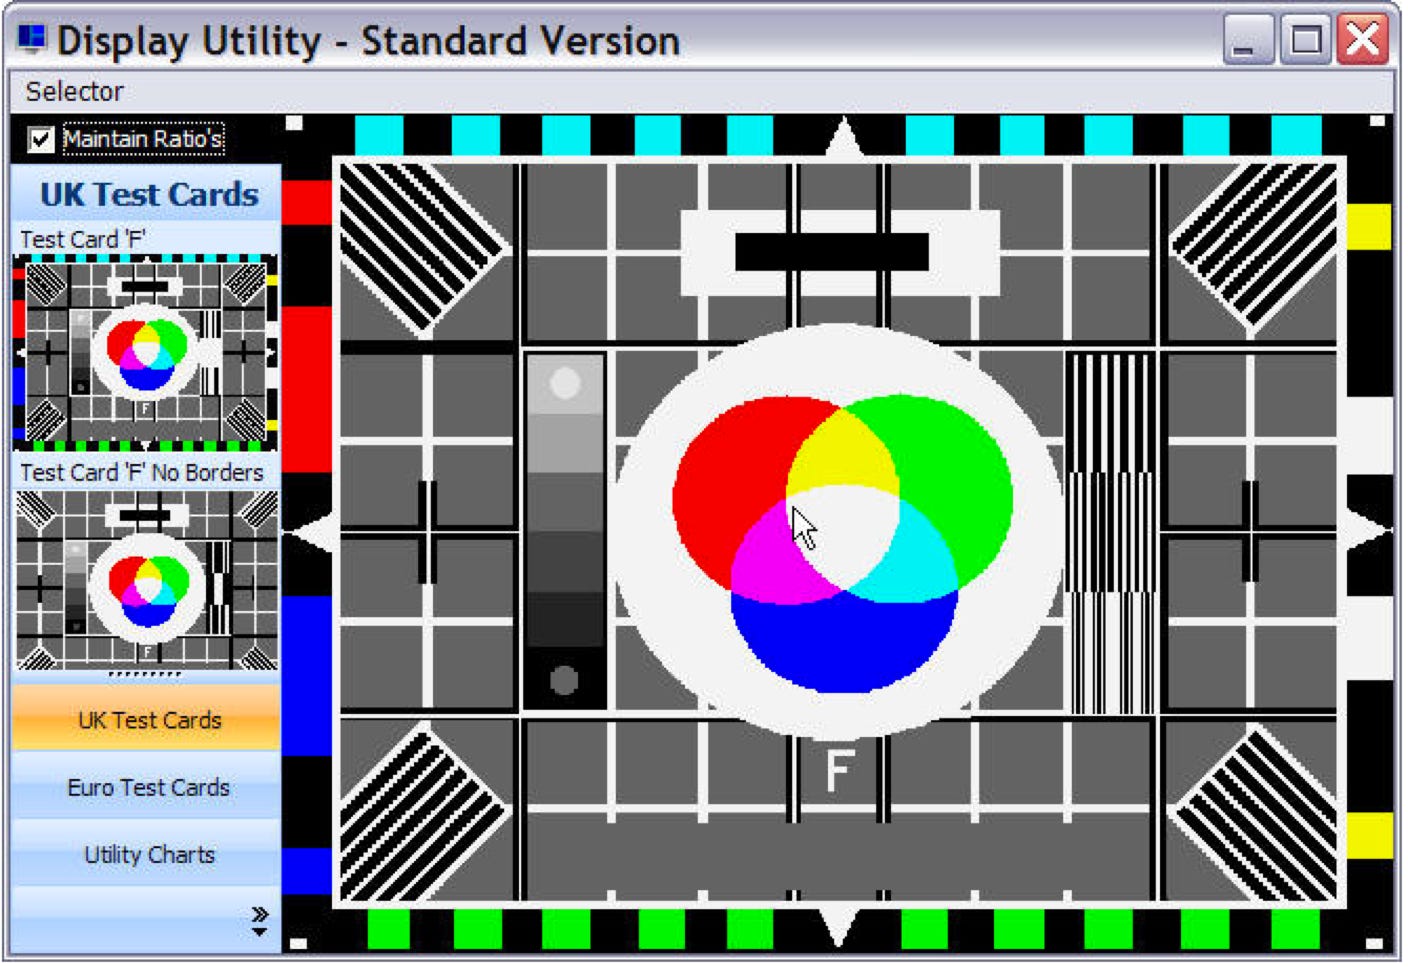This screenshot has width=1408, height=968.
Task: Click the frequency grating bars on test card
Action: 1110,532
